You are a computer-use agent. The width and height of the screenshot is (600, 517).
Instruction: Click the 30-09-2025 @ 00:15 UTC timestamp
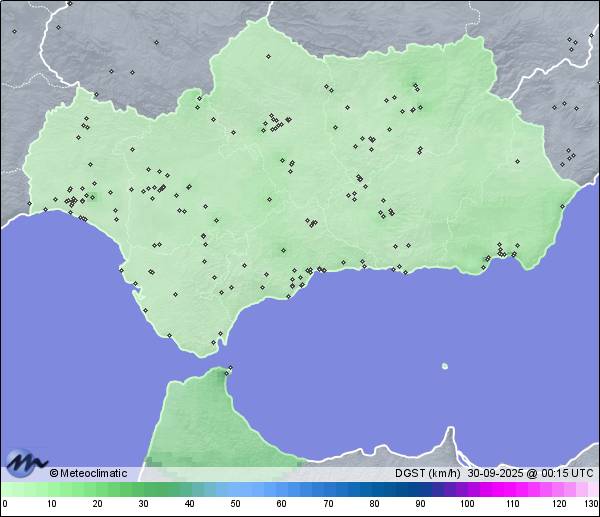tap(531, 473)
